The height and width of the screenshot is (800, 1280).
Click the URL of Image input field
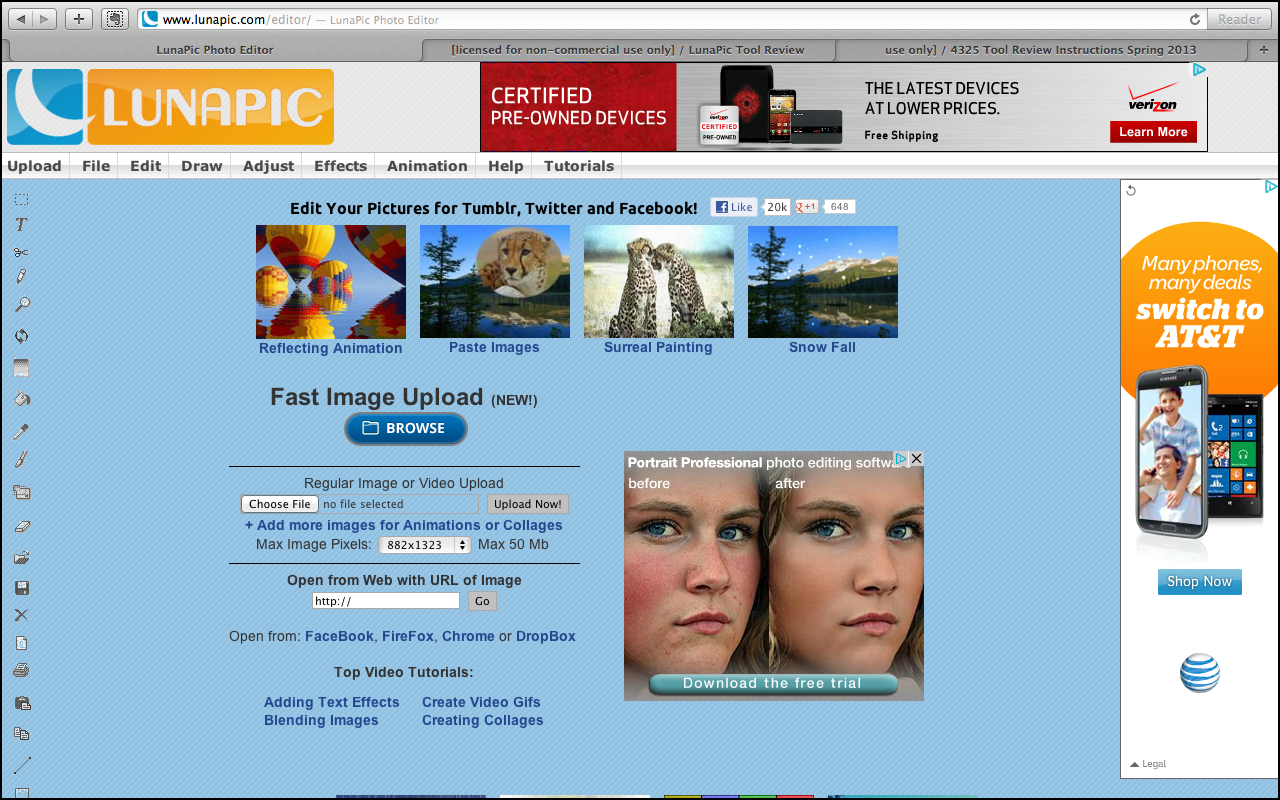(386, 601)
